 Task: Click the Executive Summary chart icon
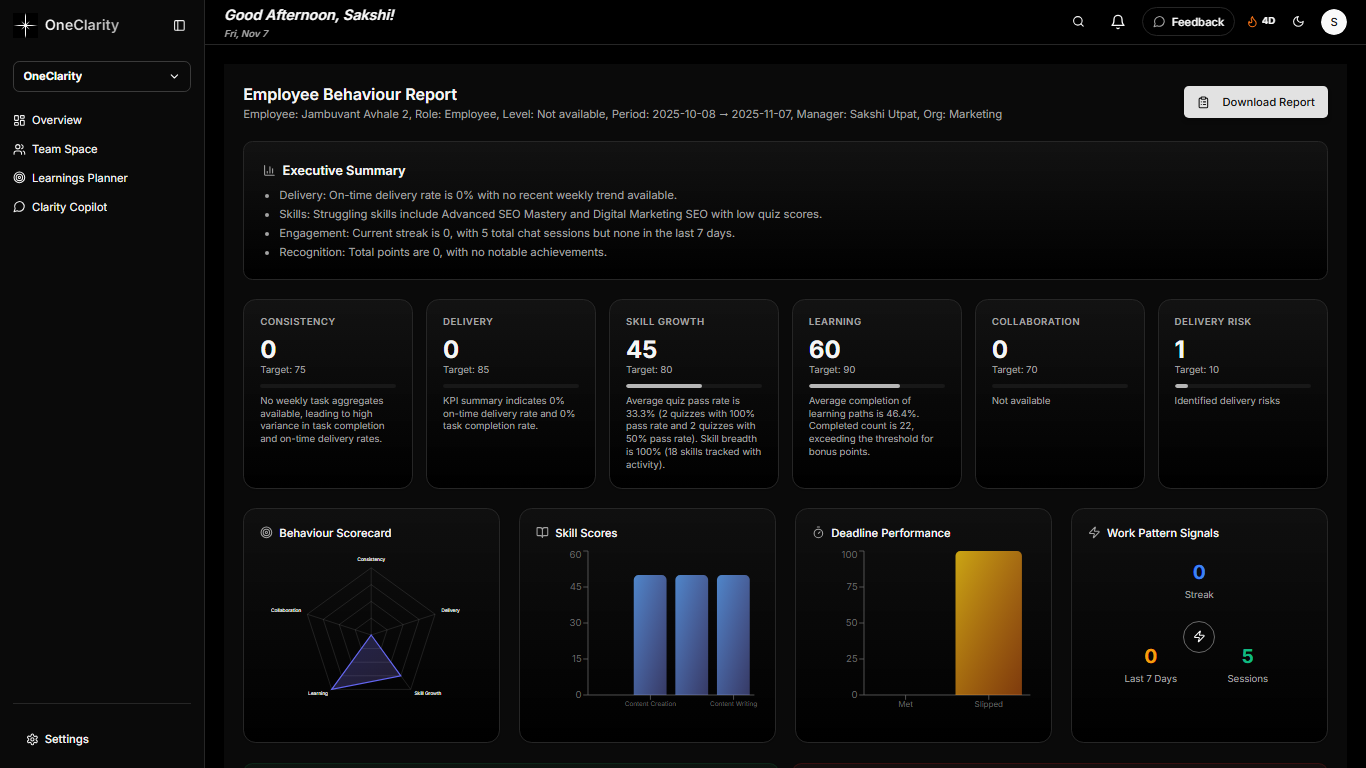pos(269,171)
